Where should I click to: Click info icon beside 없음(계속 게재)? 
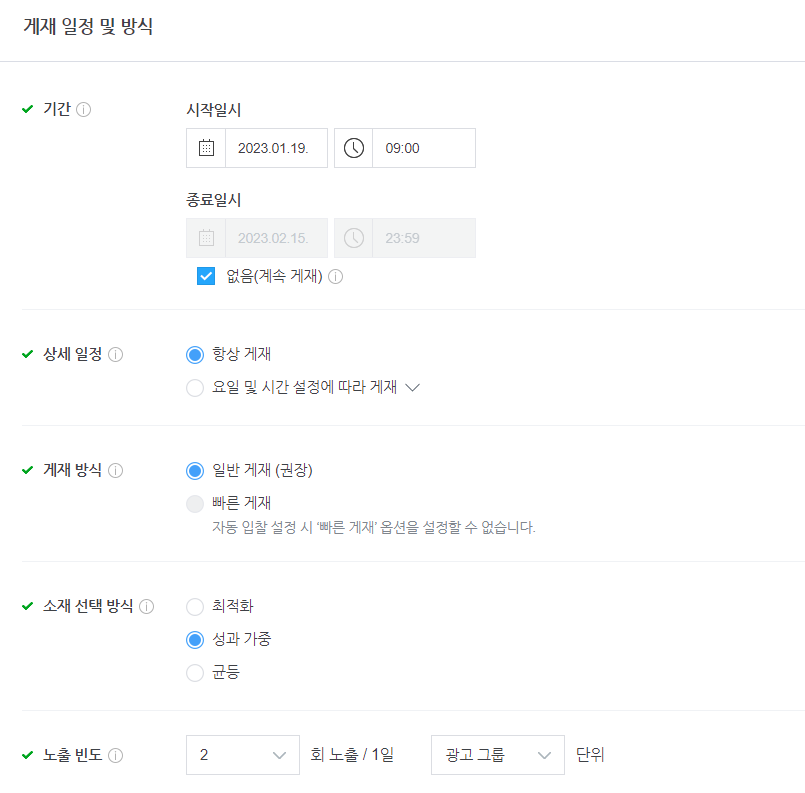[335, 277]
